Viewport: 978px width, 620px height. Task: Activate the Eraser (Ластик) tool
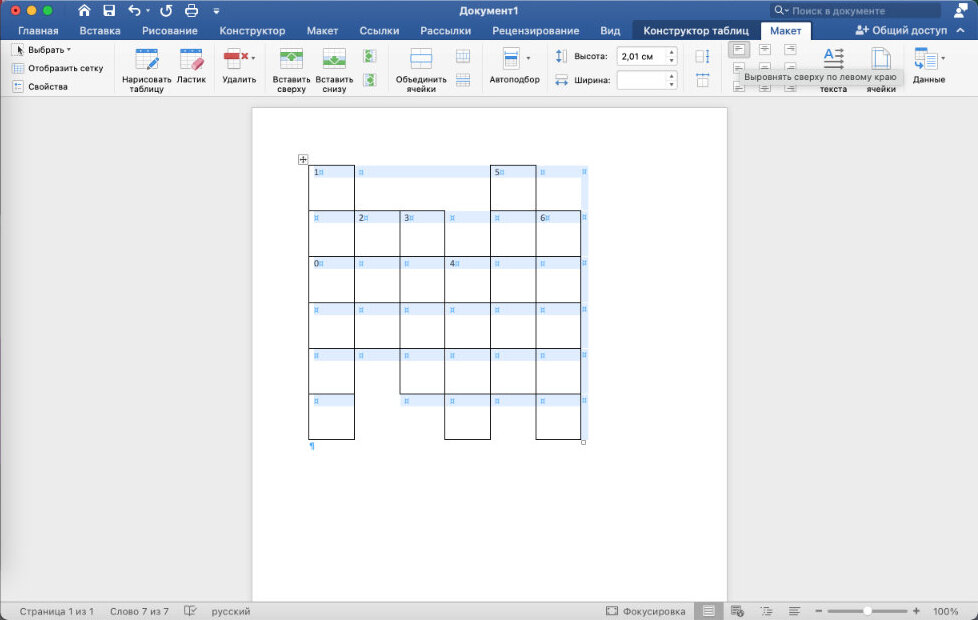click(x=191, y=66)
